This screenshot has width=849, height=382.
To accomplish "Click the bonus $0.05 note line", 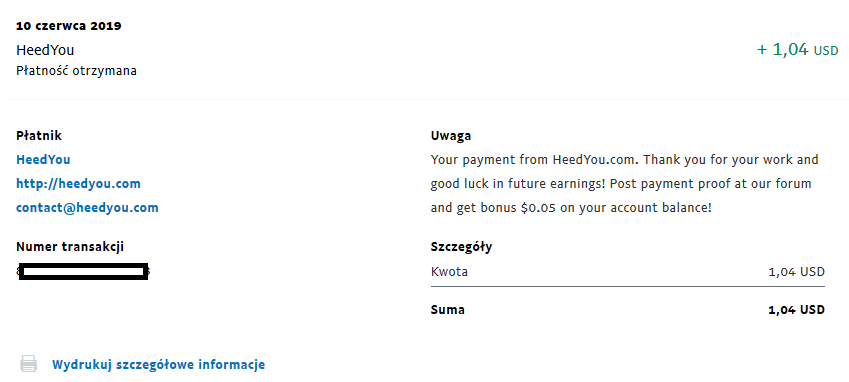I will coord(571,208).
